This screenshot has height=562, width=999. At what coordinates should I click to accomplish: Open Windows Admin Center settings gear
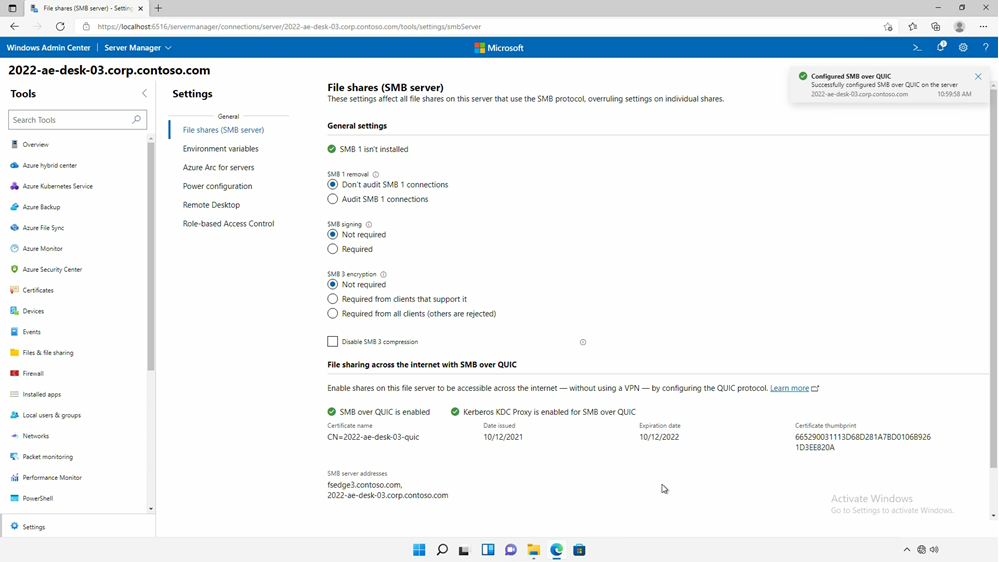[963, 48]
